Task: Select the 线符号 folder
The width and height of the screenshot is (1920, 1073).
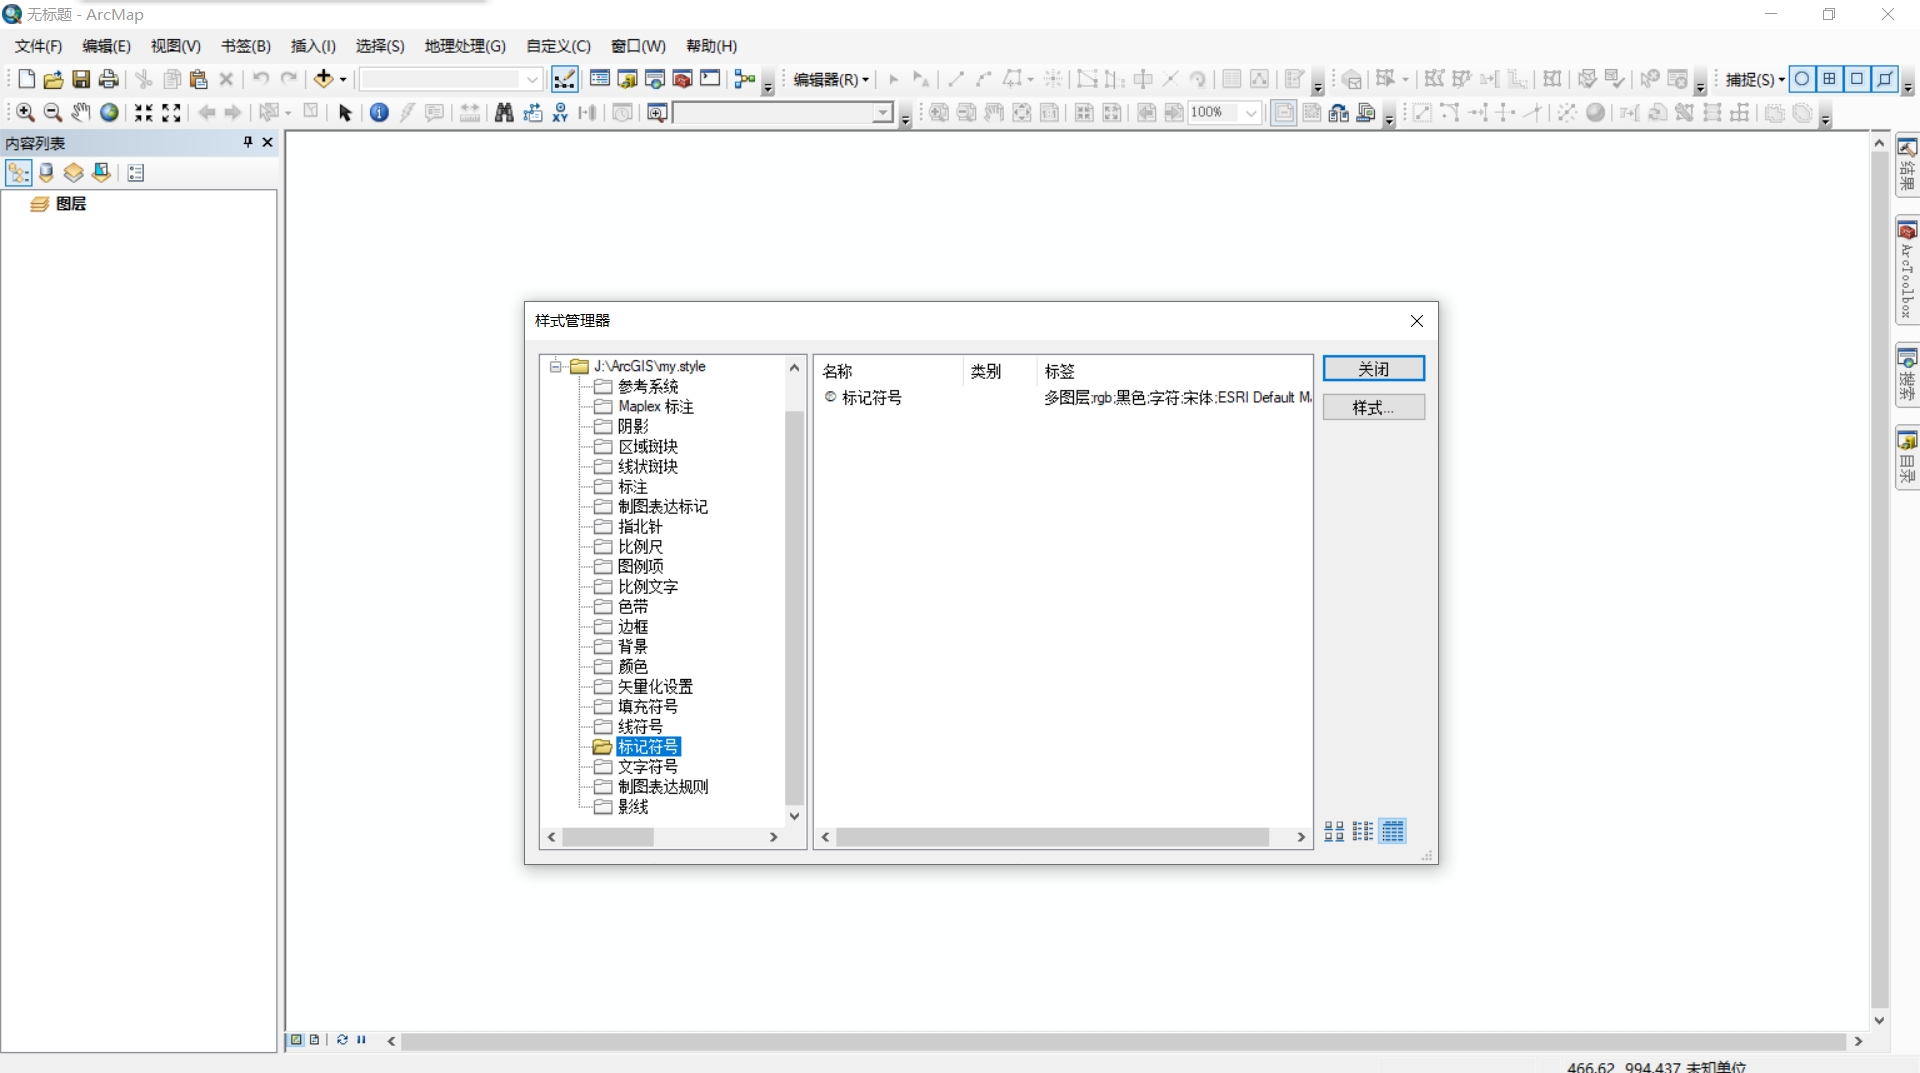Action: (x=640, y=727)
